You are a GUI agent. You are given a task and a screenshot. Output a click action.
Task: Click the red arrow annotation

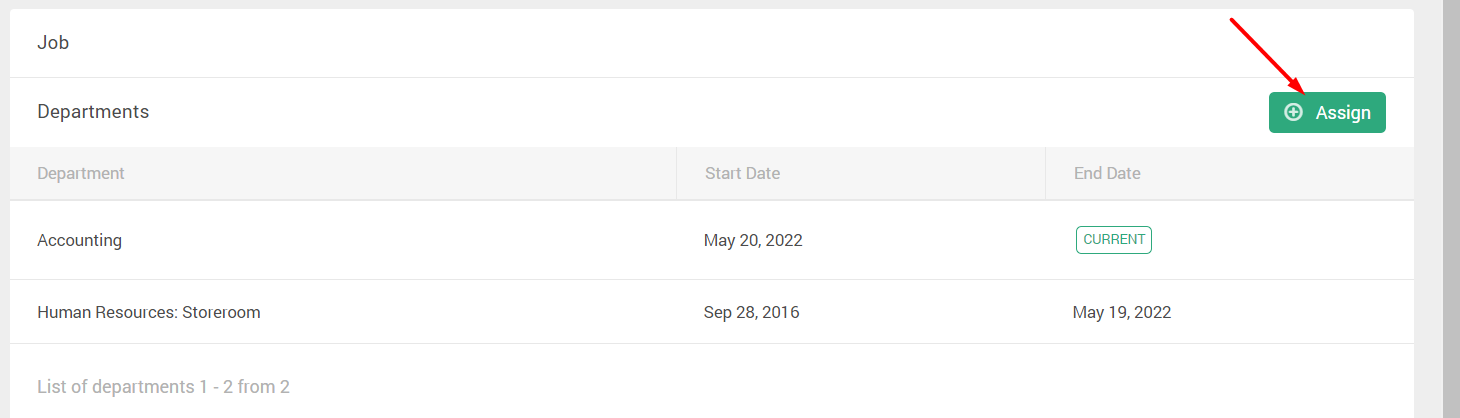1265,54
